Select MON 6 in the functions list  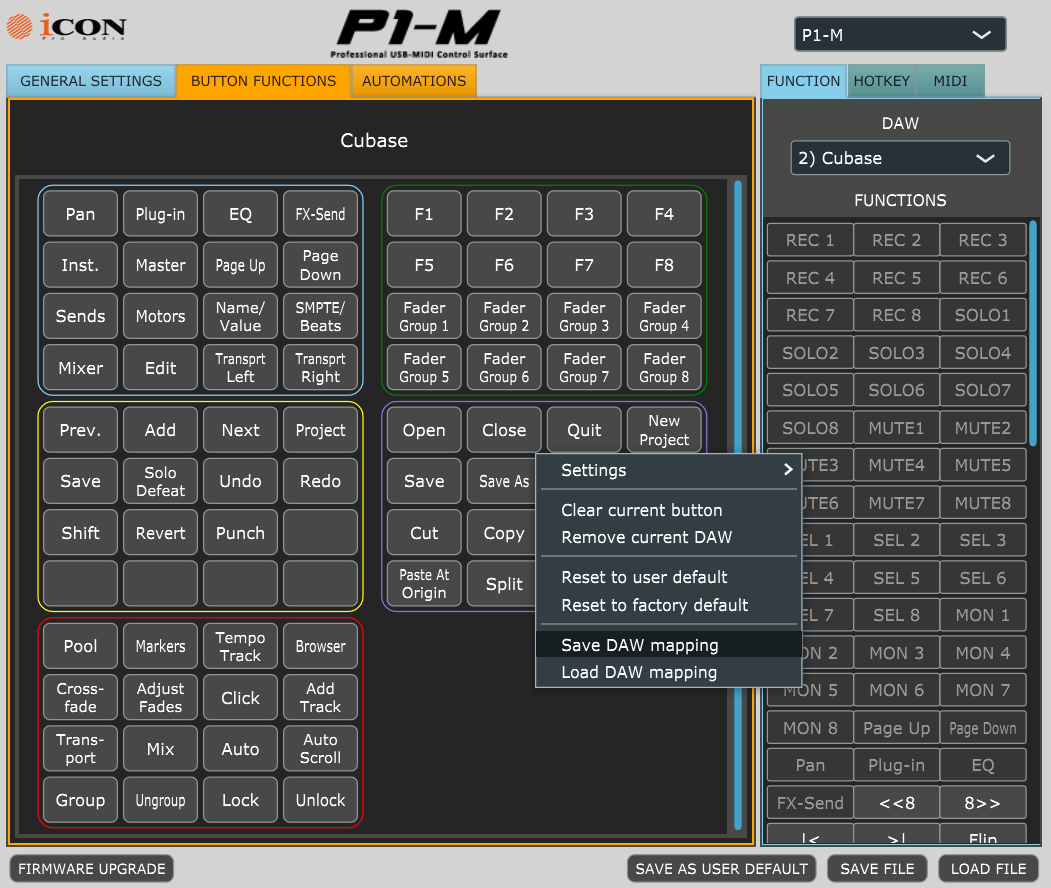pyautogui.click(x=896, y=690)
